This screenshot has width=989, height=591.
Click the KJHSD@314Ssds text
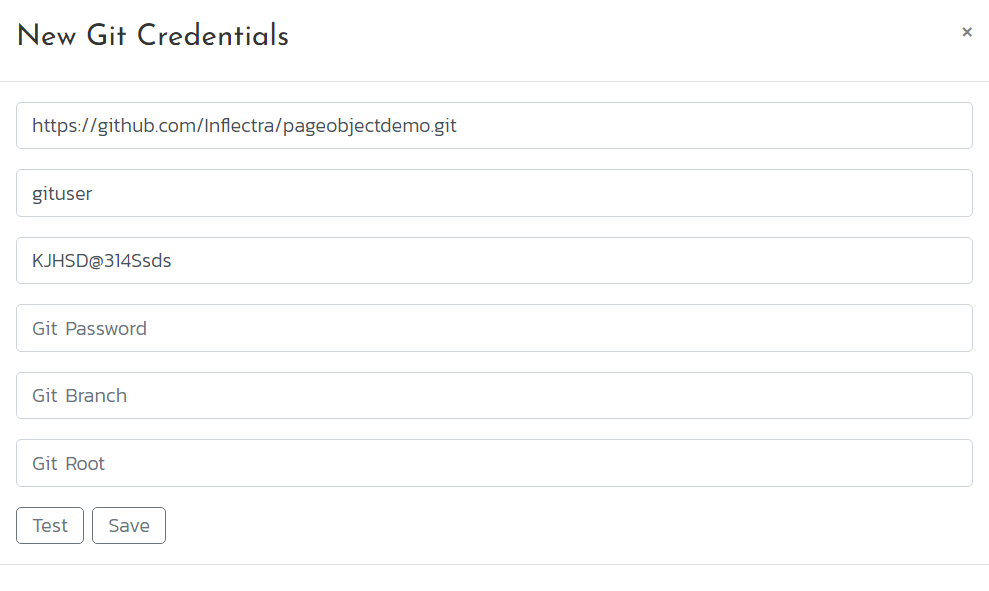pos(101,261)
